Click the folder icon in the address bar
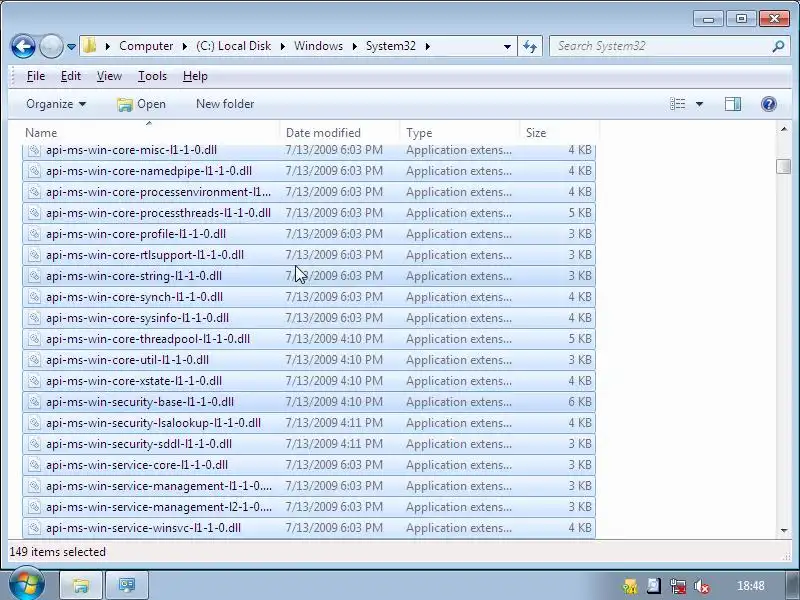Screen dimensions: 800x600 89,46
